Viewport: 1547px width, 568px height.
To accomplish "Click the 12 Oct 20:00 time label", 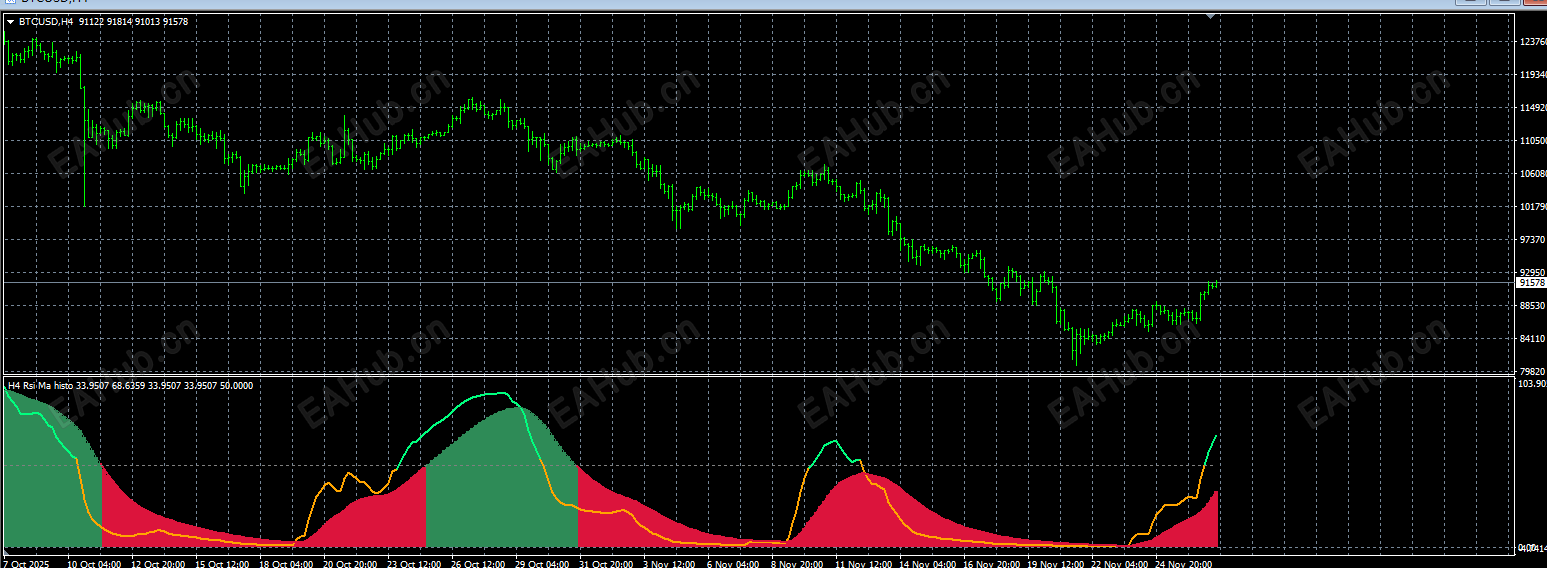I will [159, 563].
